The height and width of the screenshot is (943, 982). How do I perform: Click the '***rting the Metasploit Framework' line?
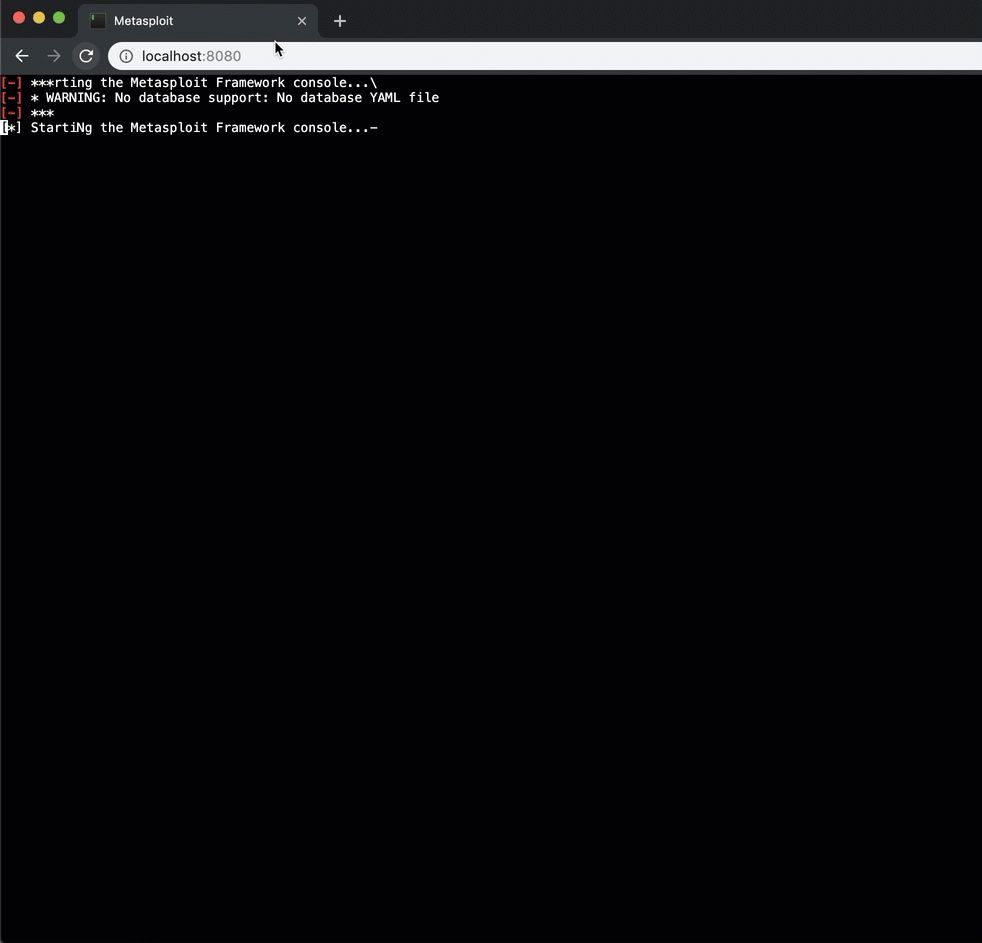point(189,83)
